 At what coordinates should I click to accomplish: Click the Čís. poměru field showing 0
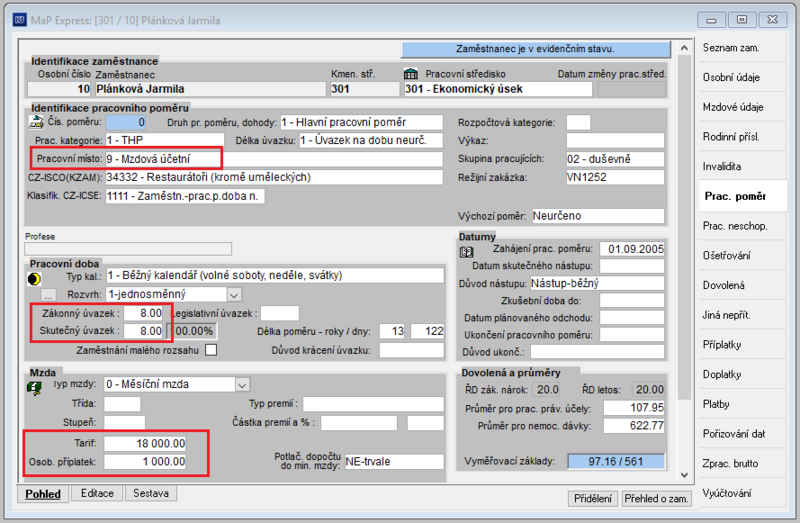tap(126, 122)
